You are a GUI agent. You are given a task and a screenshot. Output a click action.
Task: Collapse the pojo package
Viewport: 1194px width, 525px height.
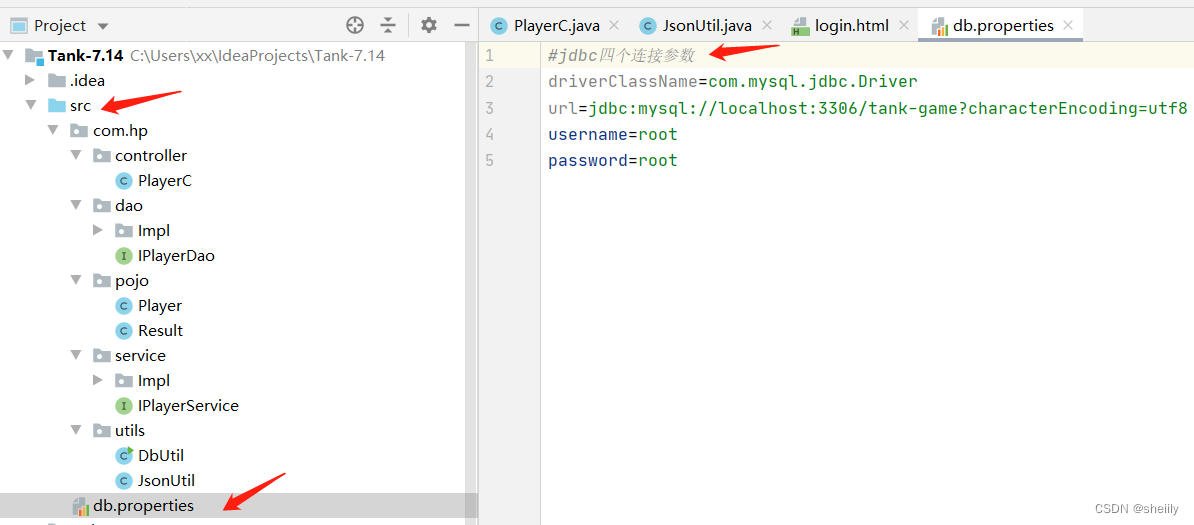[x=75, y=280]
